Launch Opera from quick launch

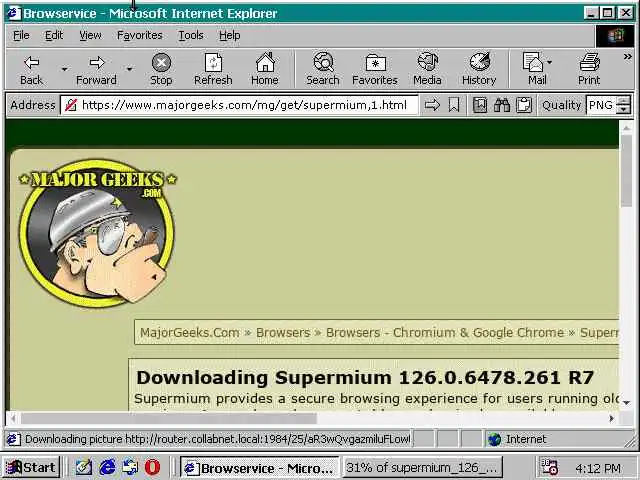point(153,467)
